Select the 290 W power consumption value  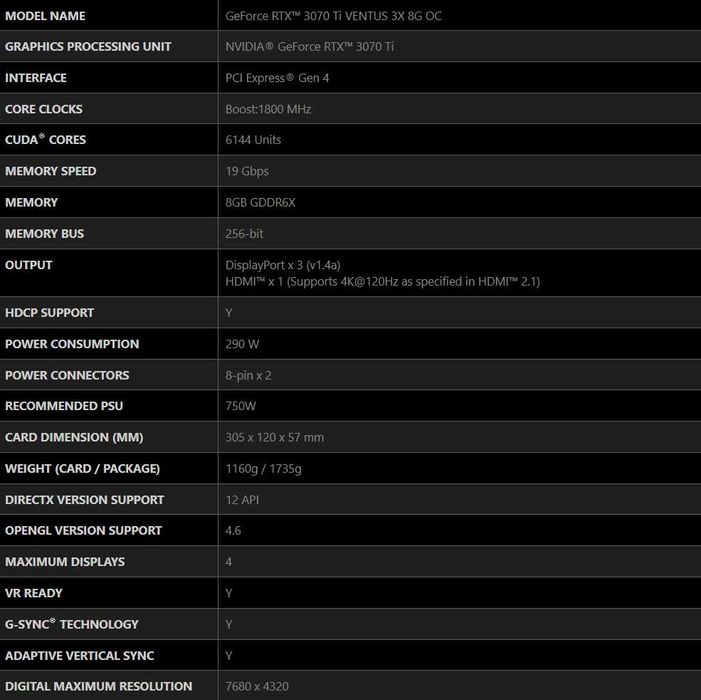[x=242, y=344]
